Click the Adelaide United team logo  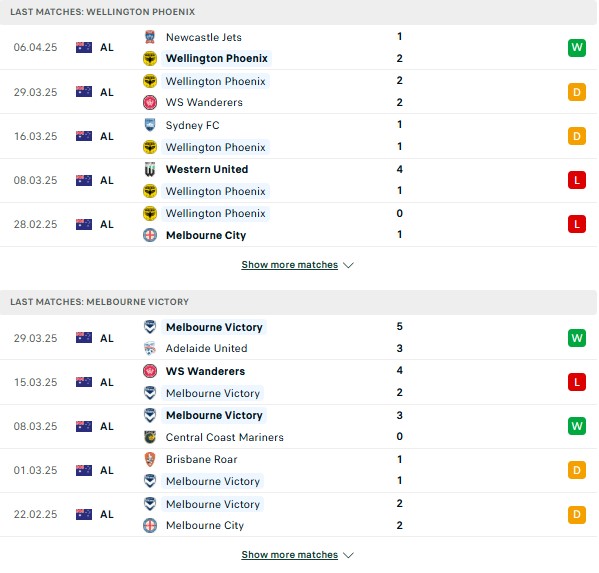(150, 348)
